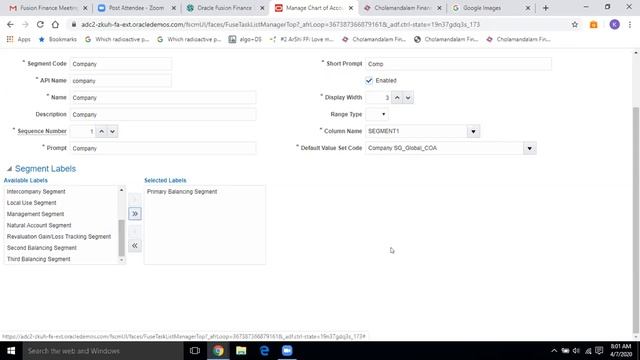
Task: Click the Short Prompt input field
Action: coord(458,64)
